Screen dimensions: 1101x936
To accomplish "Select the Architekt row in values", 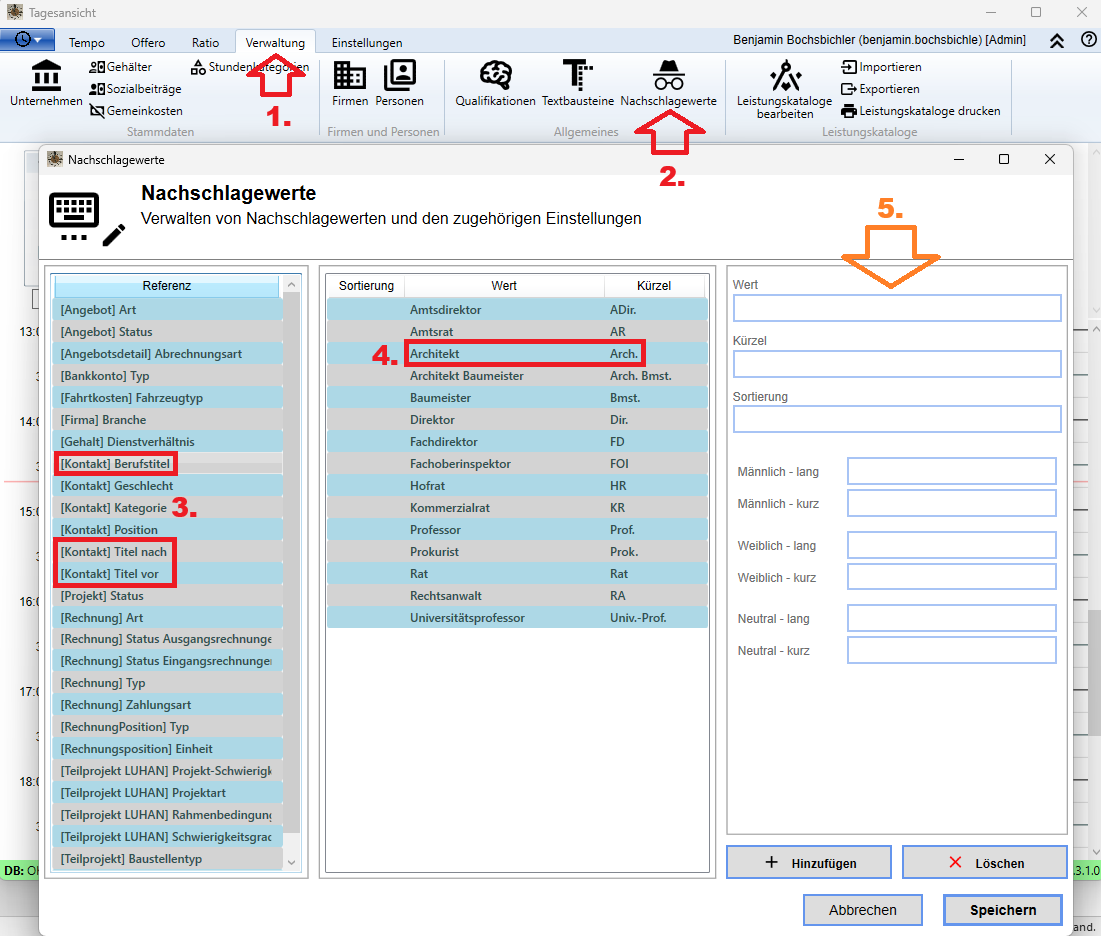I will pyautogui.click(x=517, y=354).
